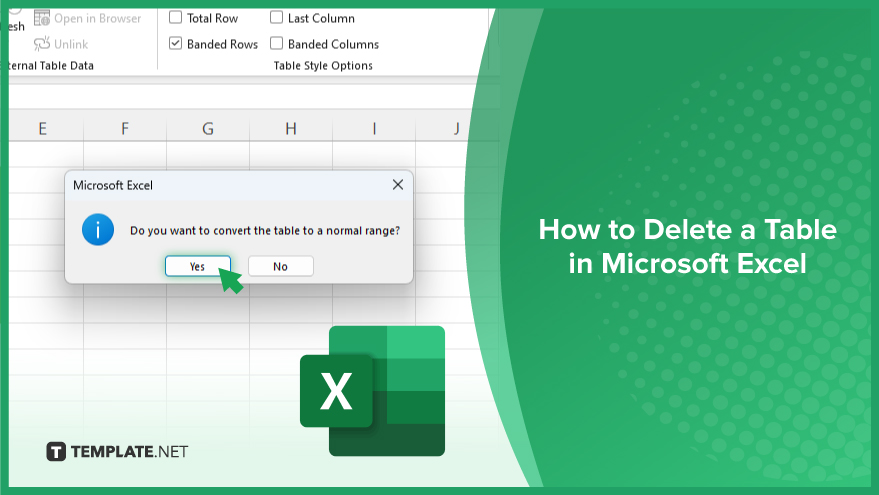Screen dimensions: 879x495
Task: Enable the Total Row checkbox
Action: tap(175, 17)
